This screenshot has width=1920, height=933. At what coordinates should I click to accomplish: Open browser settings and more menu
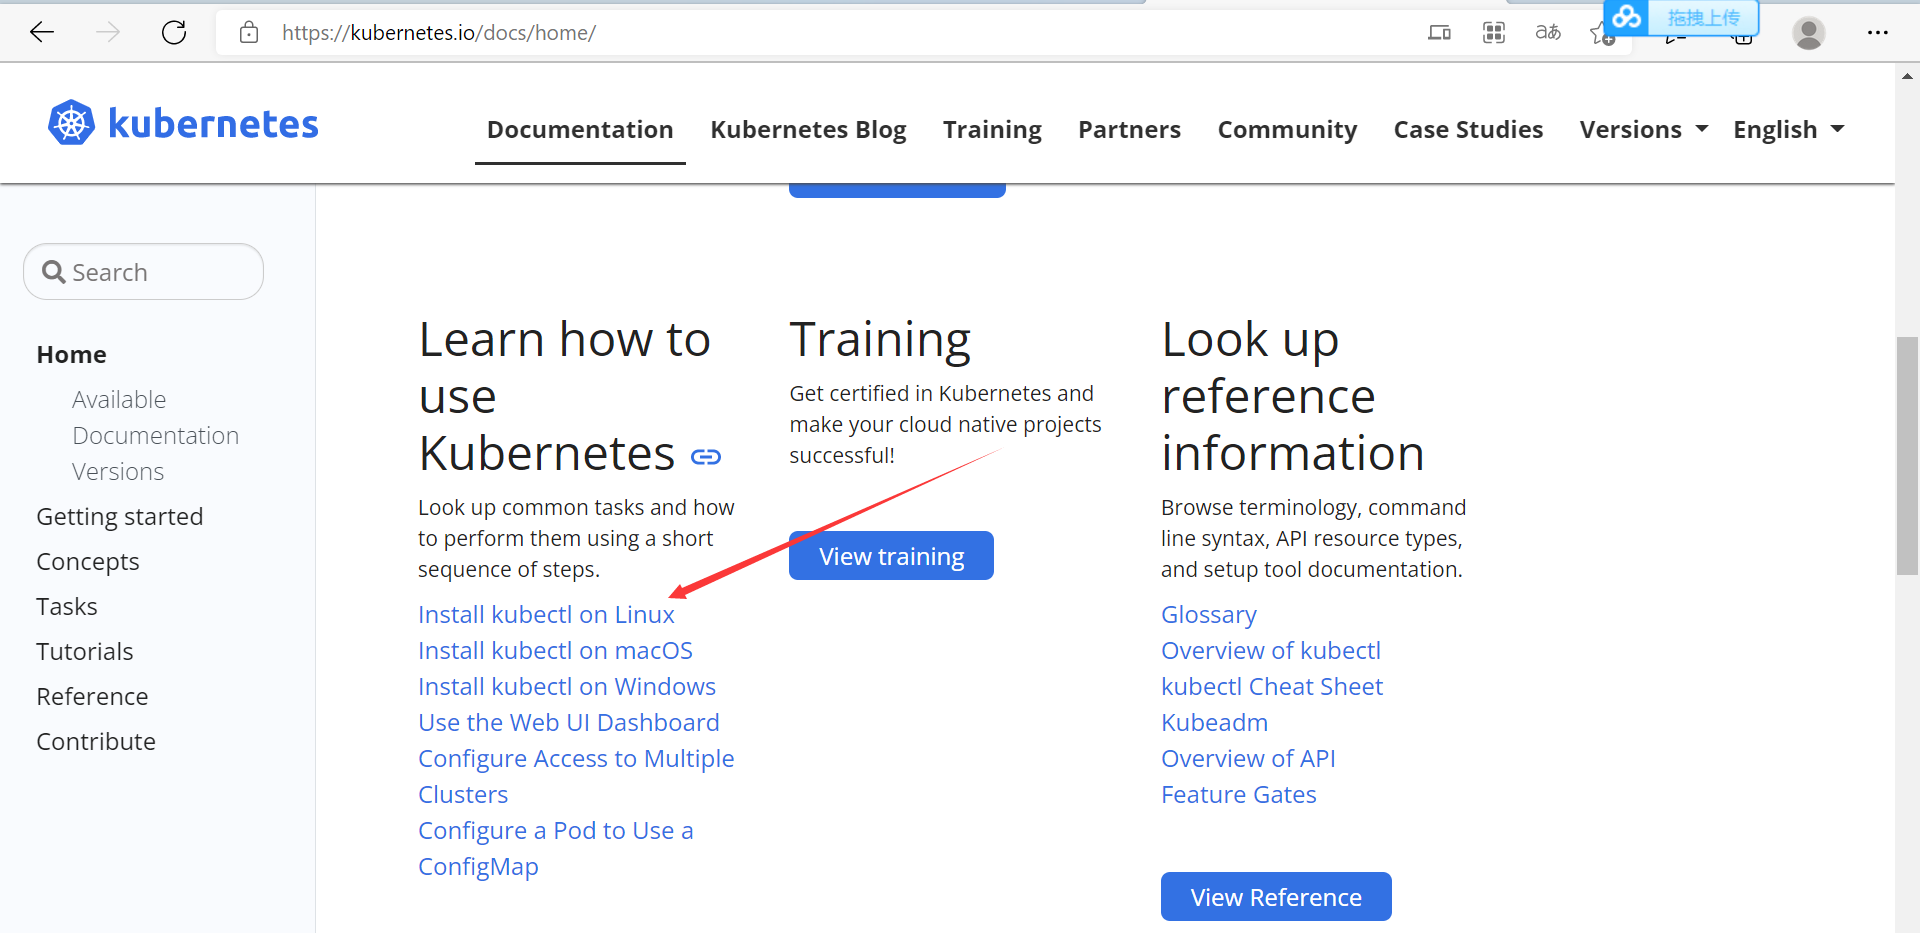[1877, 33]
